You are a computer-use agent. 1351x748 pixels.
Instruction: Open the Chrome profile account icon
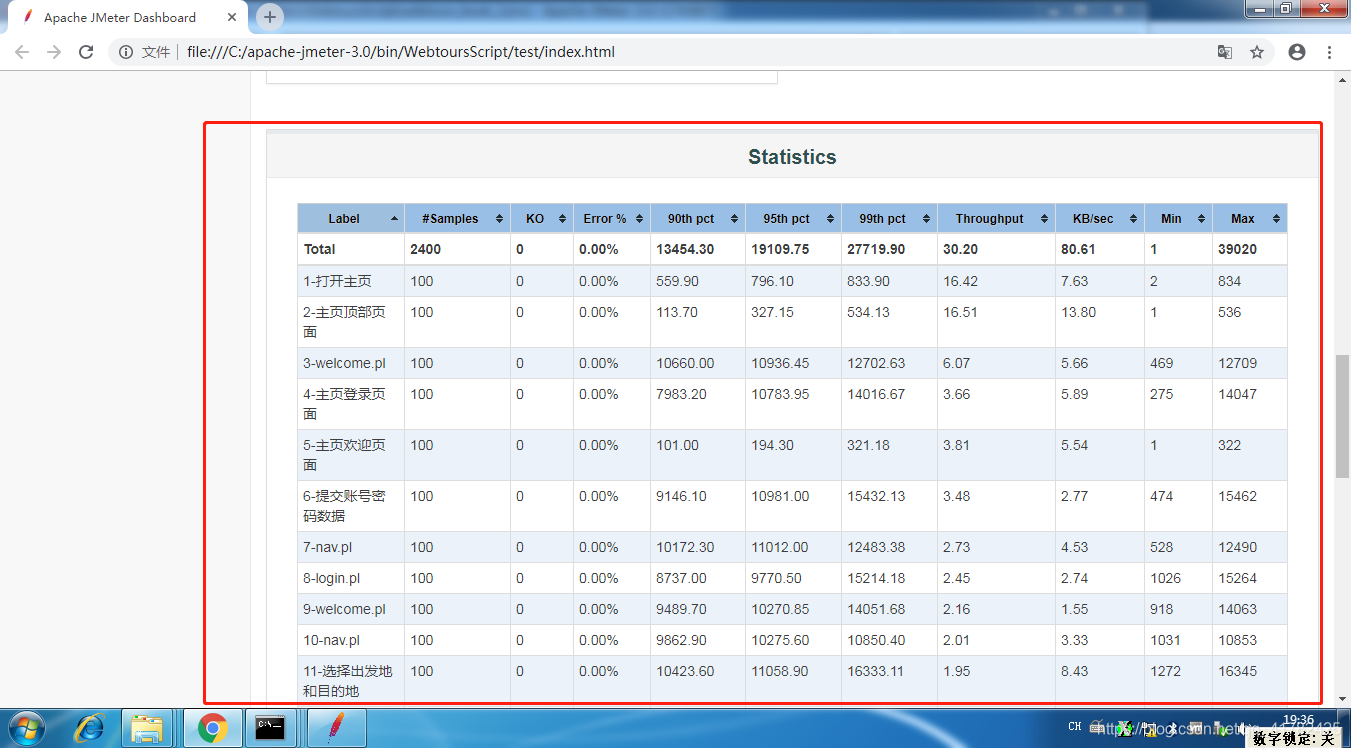(1297, 52)
